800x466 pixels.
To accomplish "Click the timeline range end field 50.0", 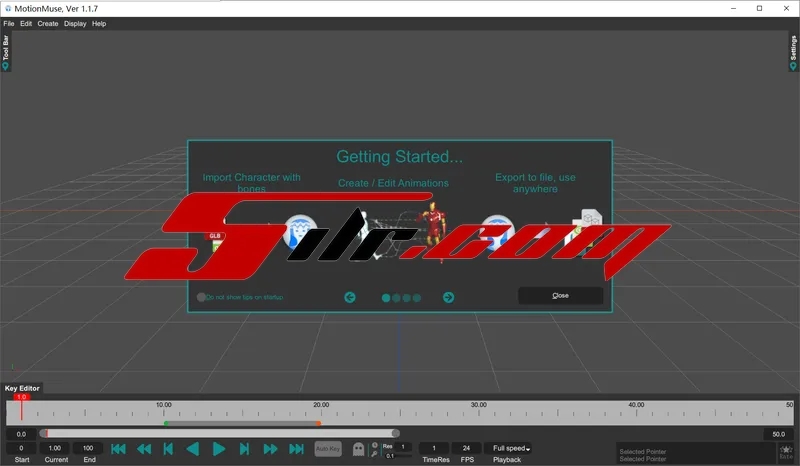I will tap(779, 434).
